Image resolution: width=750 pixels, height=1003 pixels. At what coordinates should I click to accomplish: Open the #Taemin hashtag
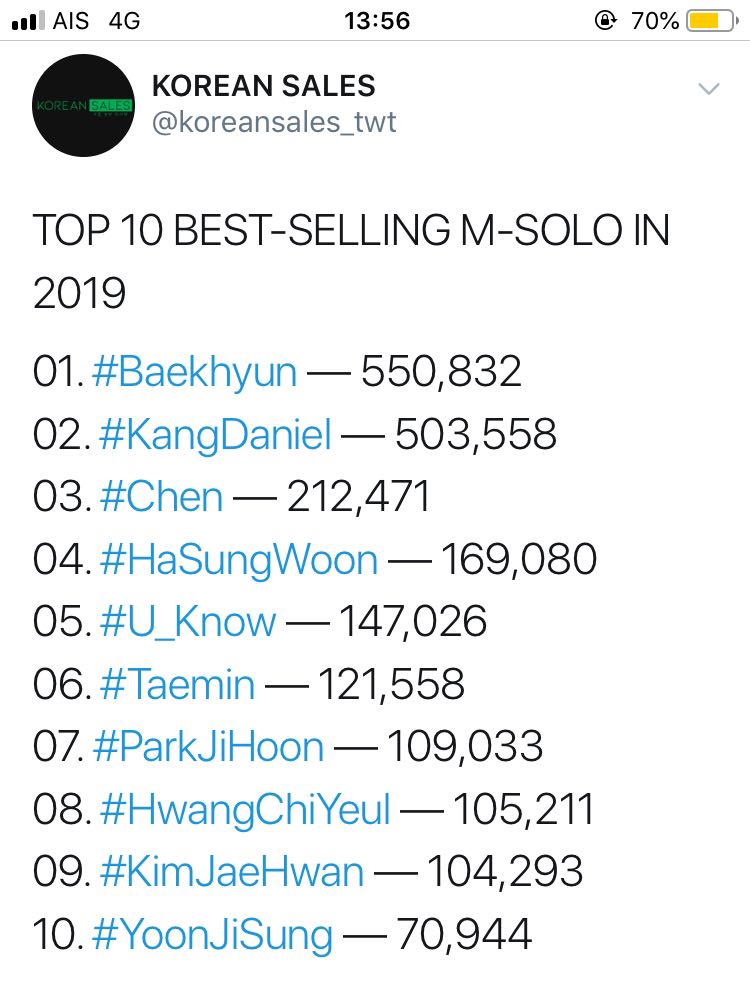(x=177, y=684)
